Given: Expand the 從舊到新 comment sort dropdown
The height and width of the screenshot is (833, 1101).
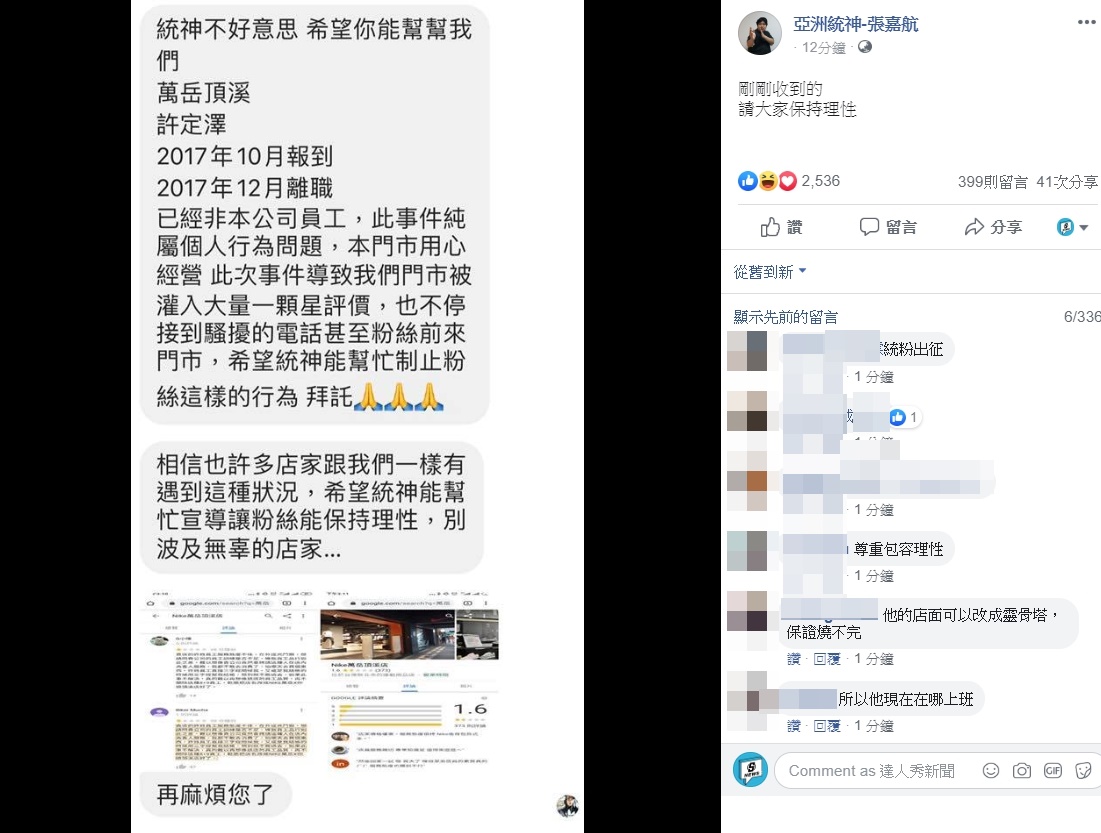Looking at the screenshot, I should coord(770,272).
